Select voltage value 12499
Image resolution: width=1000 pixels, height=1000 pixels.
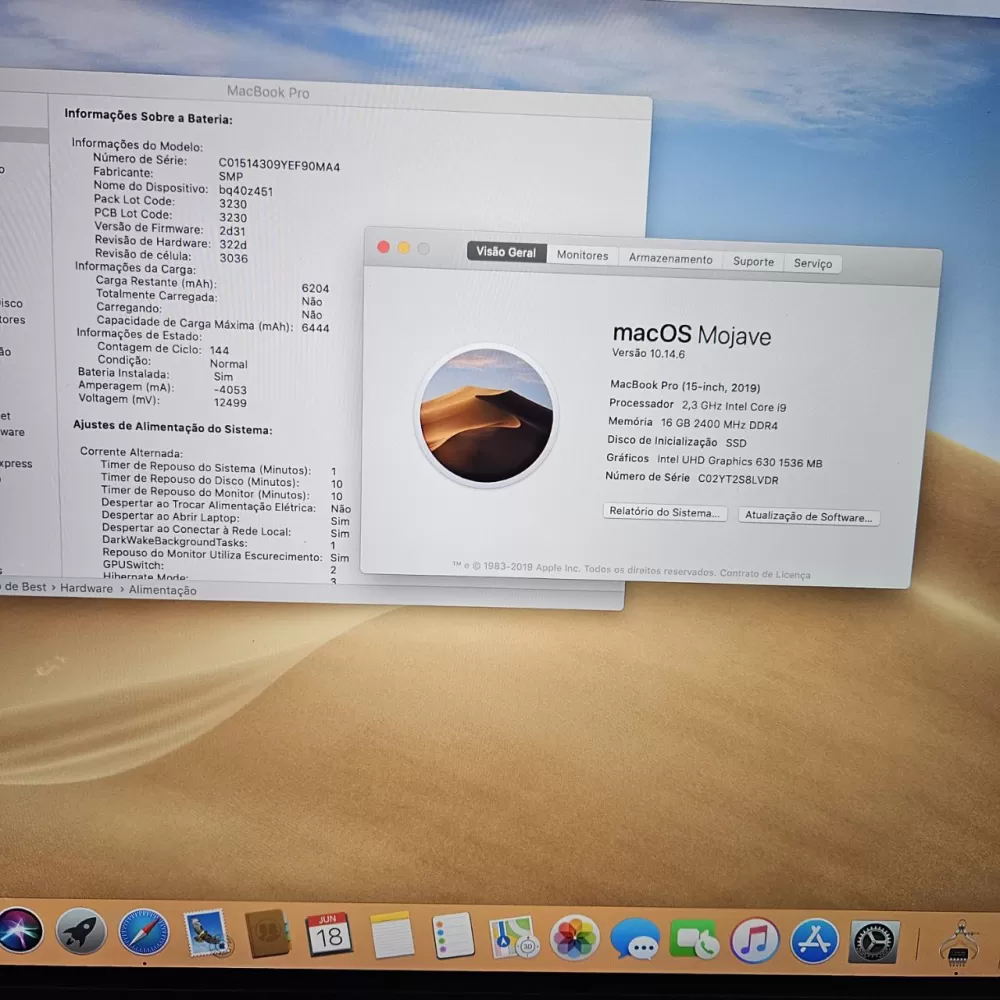[x=230, y=402]
